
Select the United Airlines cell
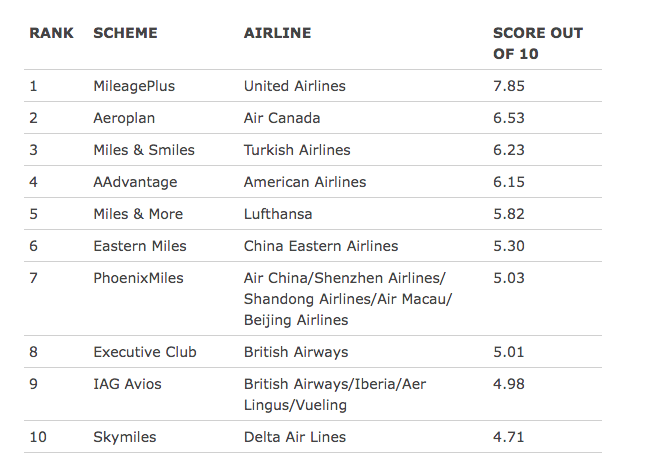pyautogui.click(x=294, y=86)
